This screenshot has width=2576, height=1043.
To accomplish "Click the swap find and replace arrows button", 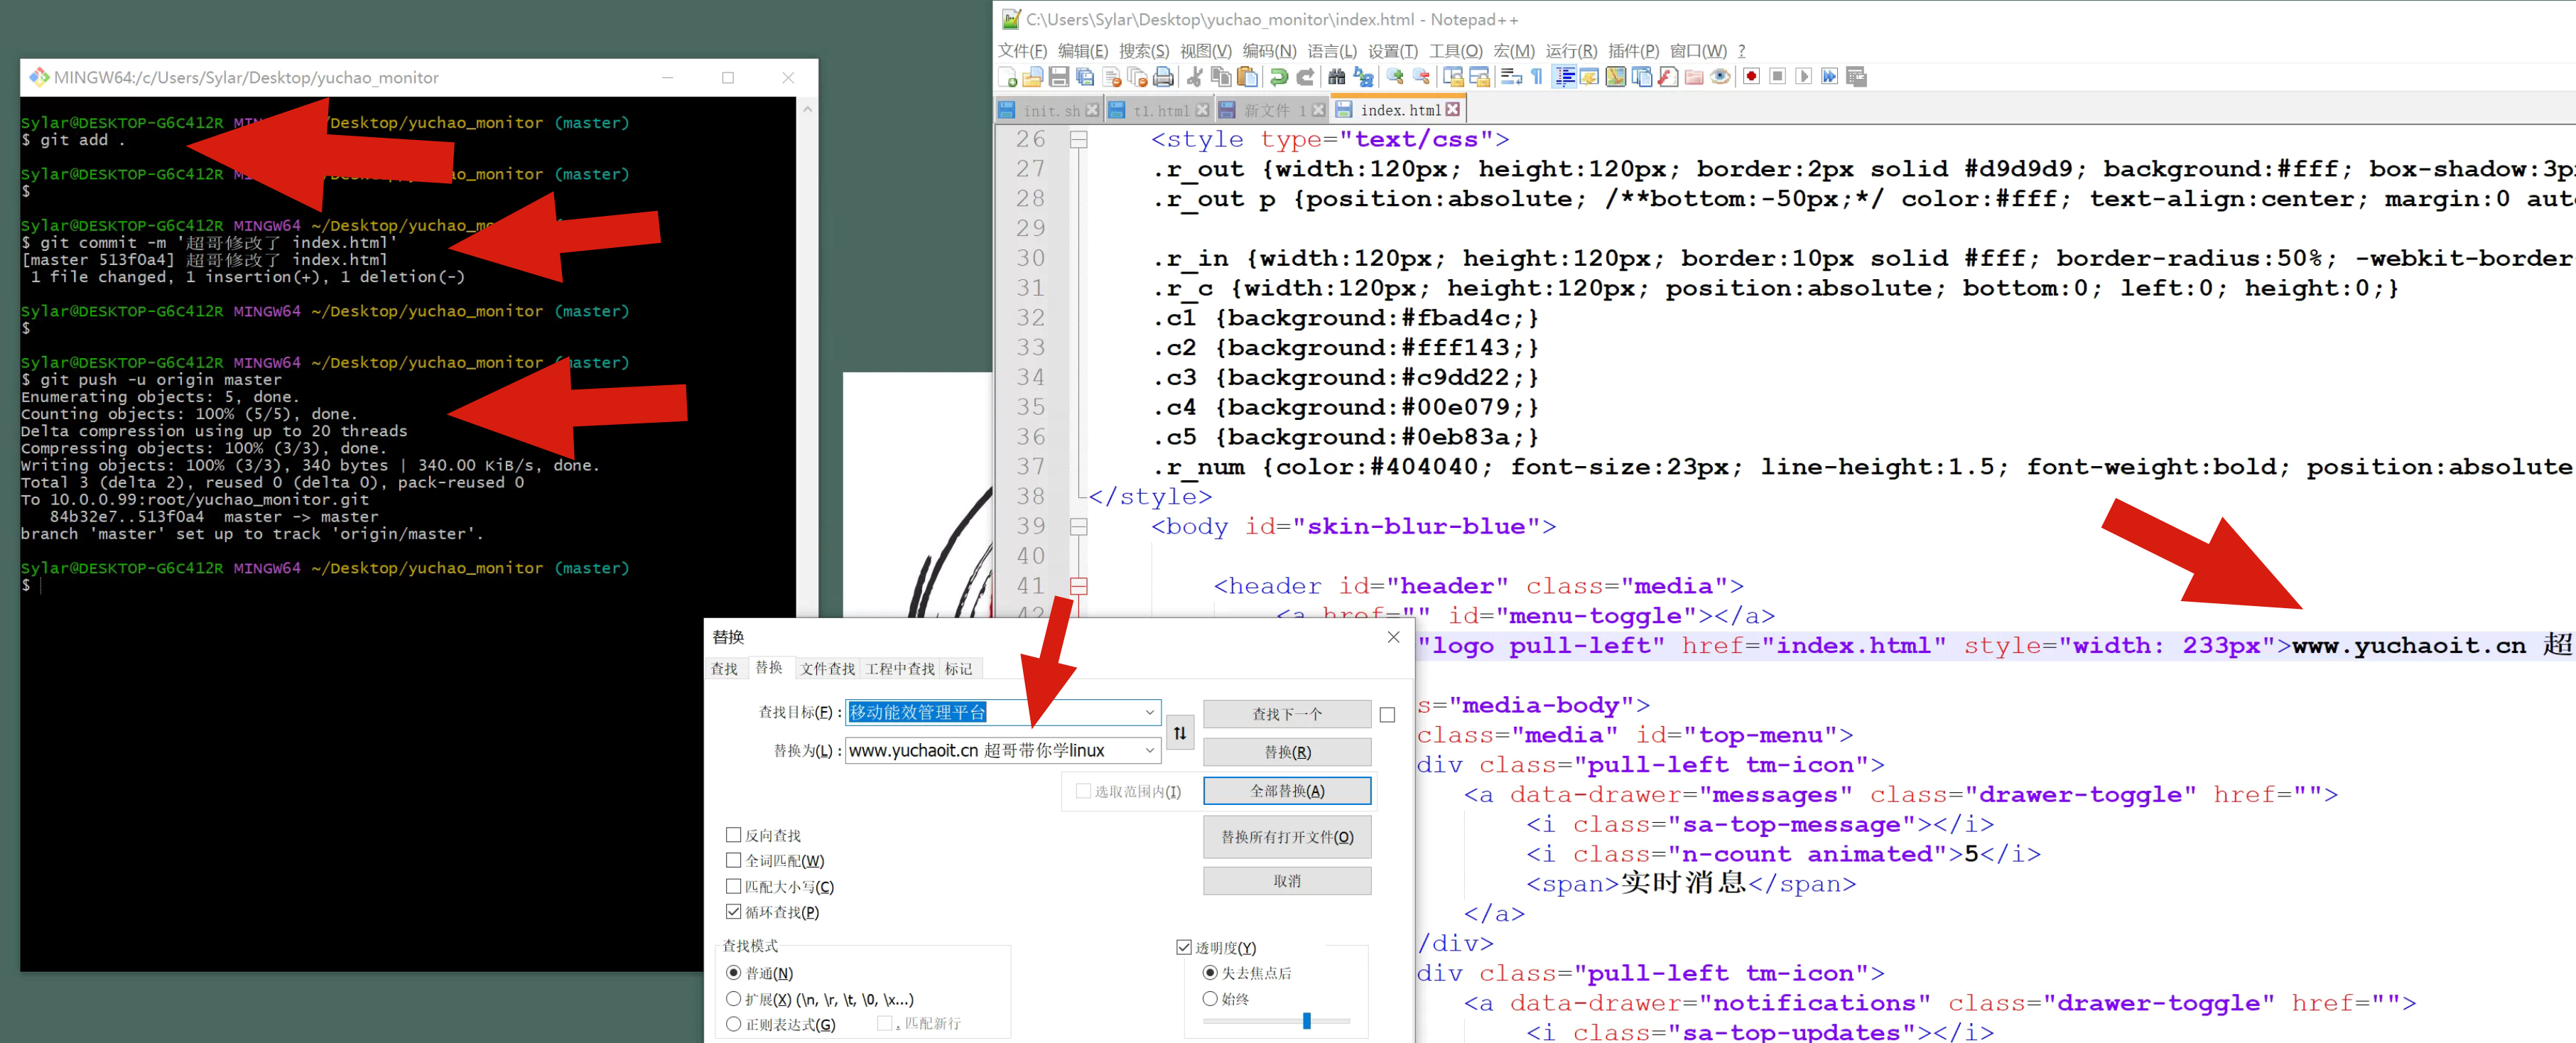I will pyautogui.click(x=1180, y=733).
